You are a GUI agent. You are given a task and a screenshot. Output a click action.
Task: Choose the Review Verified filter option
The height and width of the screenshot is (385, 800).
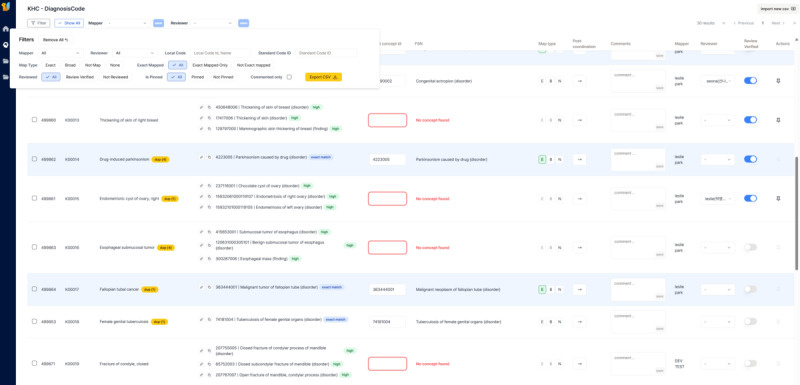tap(80, 77)
